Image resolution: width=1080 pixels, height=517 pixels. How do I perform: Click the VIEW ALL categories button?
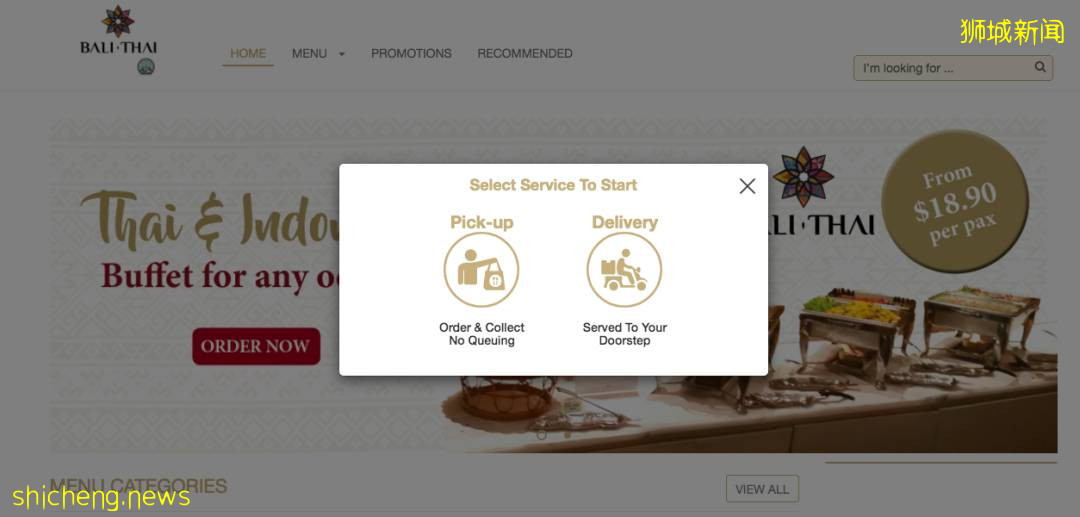[x=762, y=489]
